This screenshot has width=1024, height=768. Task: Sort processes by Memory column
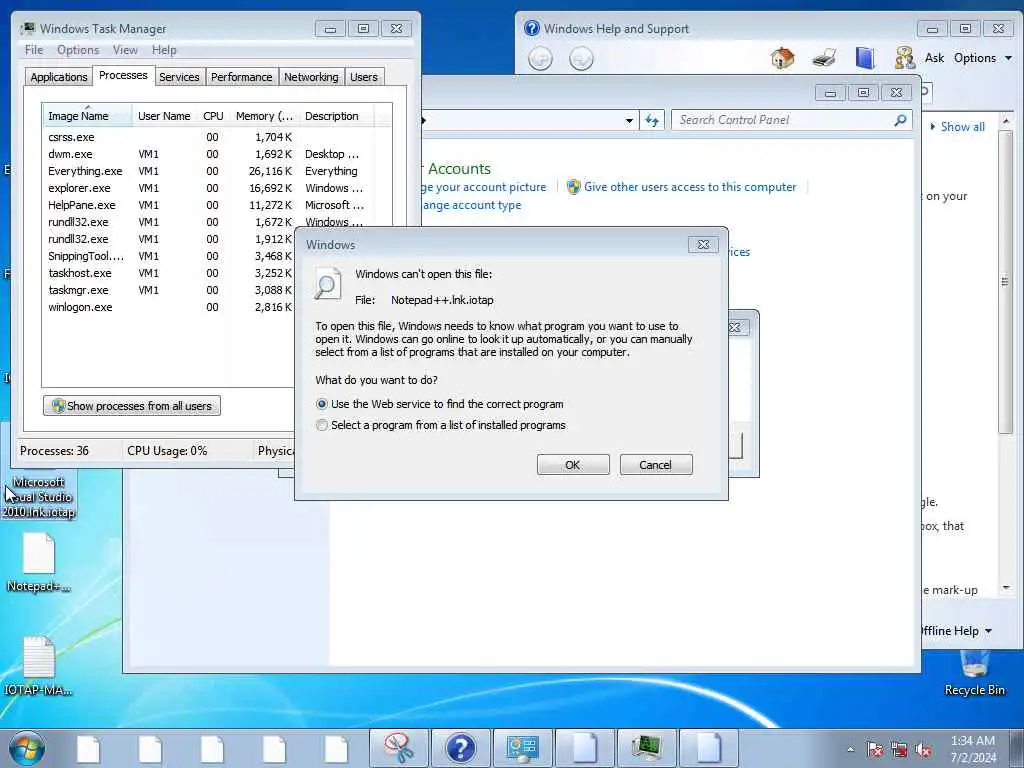264,116
